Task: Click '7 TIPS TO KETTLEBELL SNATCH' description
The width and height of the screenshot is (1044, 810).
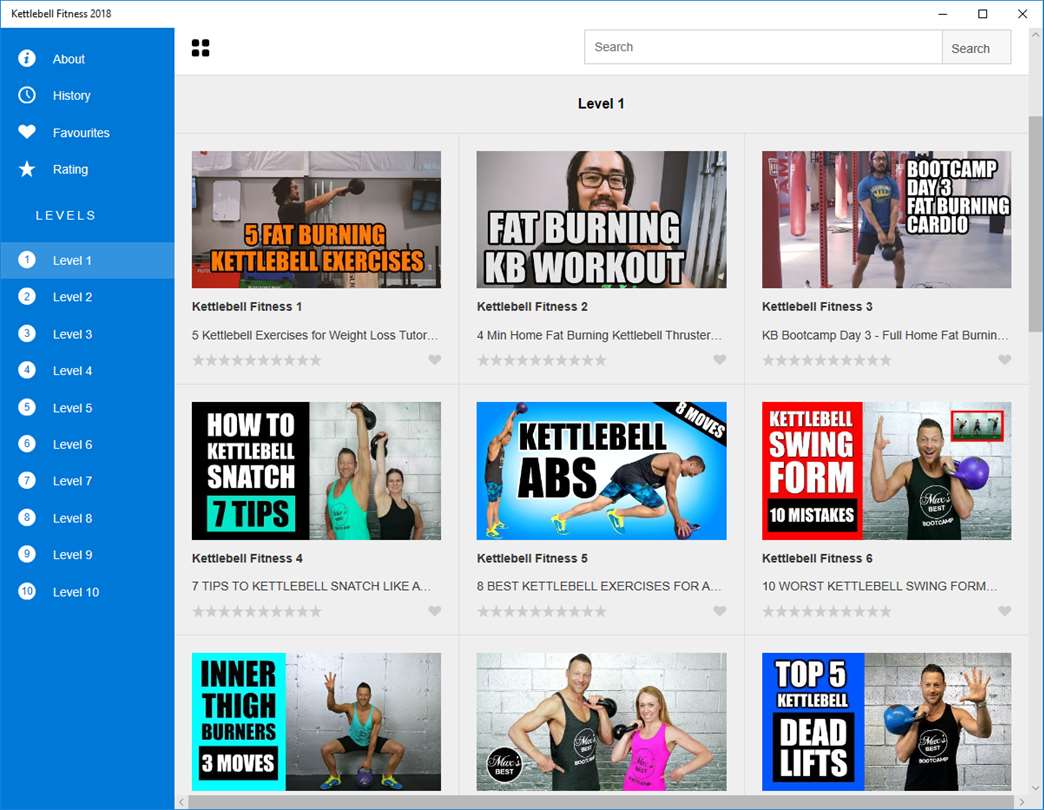Action: click(312, 586)
